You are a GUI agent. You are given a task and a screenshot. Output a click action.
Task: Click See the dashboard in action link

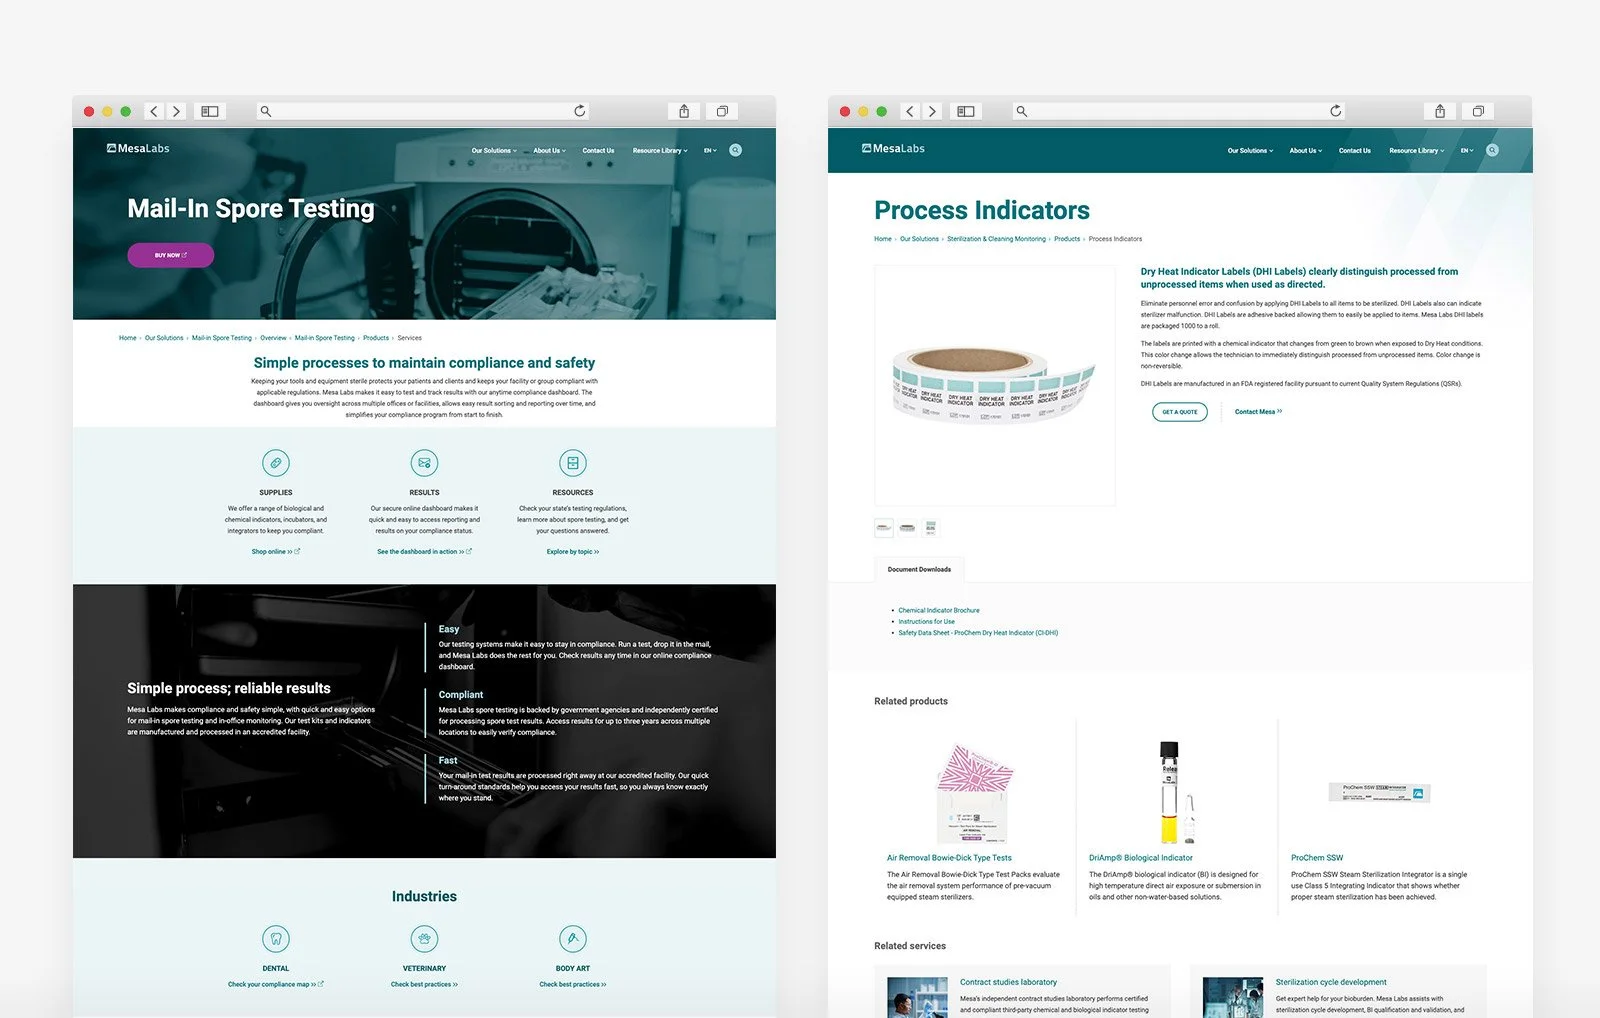point(424,552)
